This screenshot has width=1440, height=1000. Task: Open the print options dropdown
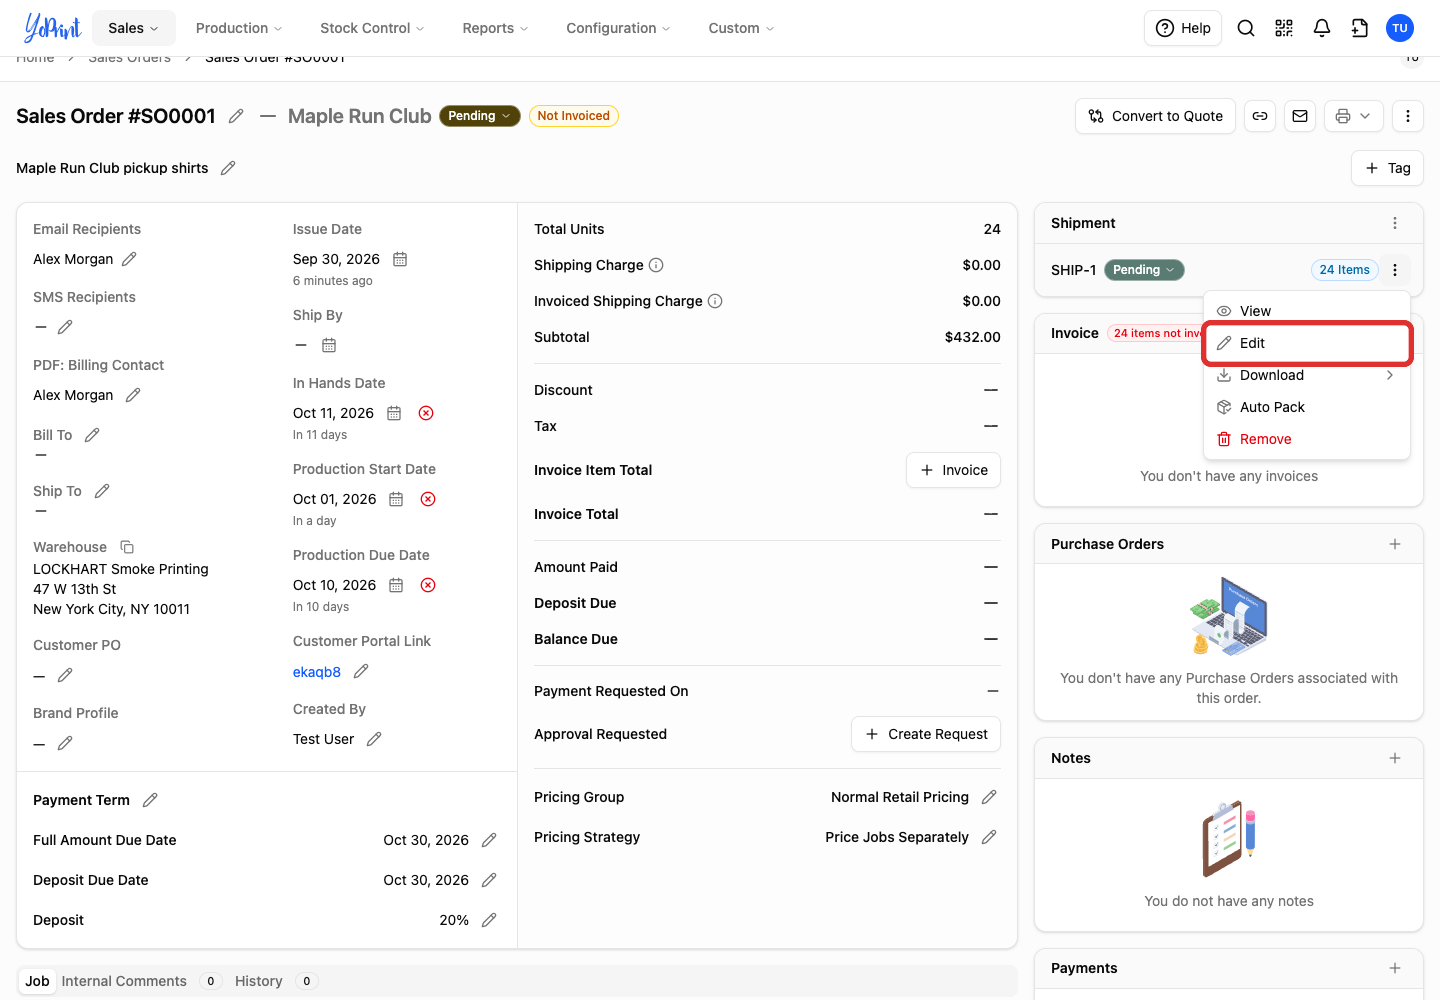(1354, 116)
